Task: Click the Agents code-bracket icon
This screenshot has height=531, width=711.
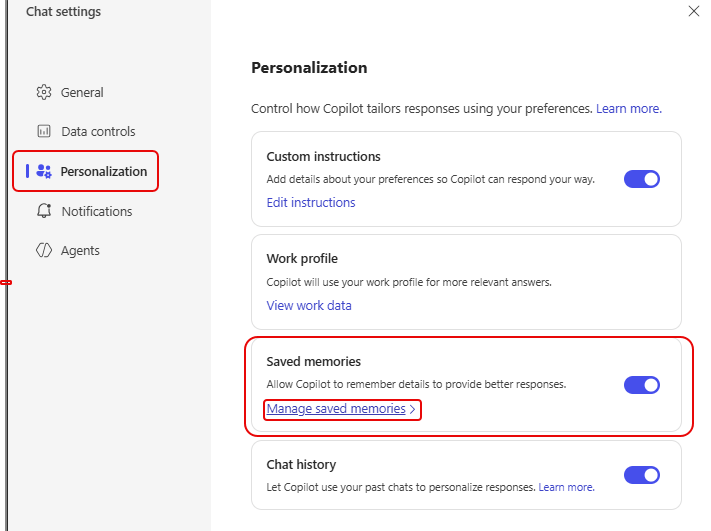Action: (x=44, y=251)
